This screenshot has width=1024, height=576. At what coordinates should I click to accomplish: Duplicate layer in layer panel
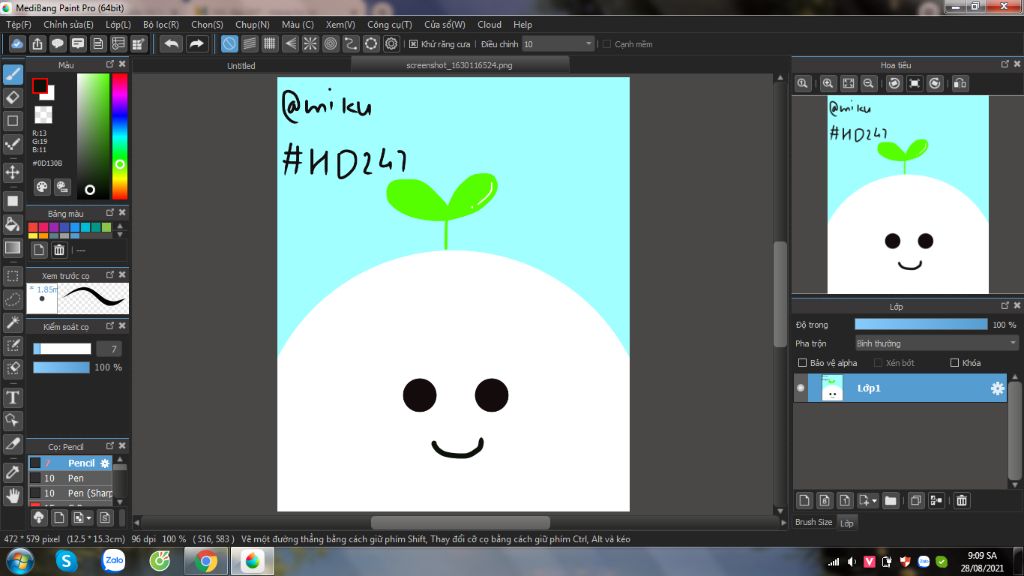pos(916,500)
